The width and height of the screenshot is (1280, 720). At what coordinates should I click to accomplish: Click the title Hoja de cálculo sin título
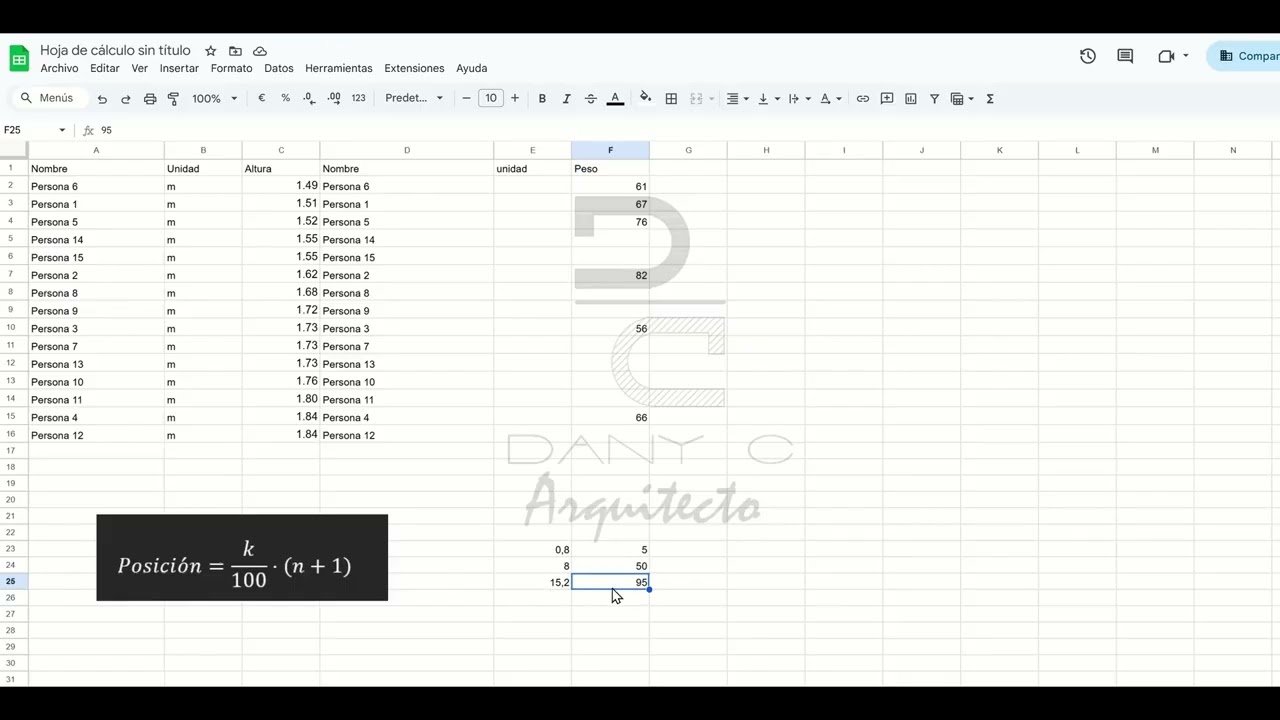[x=115, y=50]
